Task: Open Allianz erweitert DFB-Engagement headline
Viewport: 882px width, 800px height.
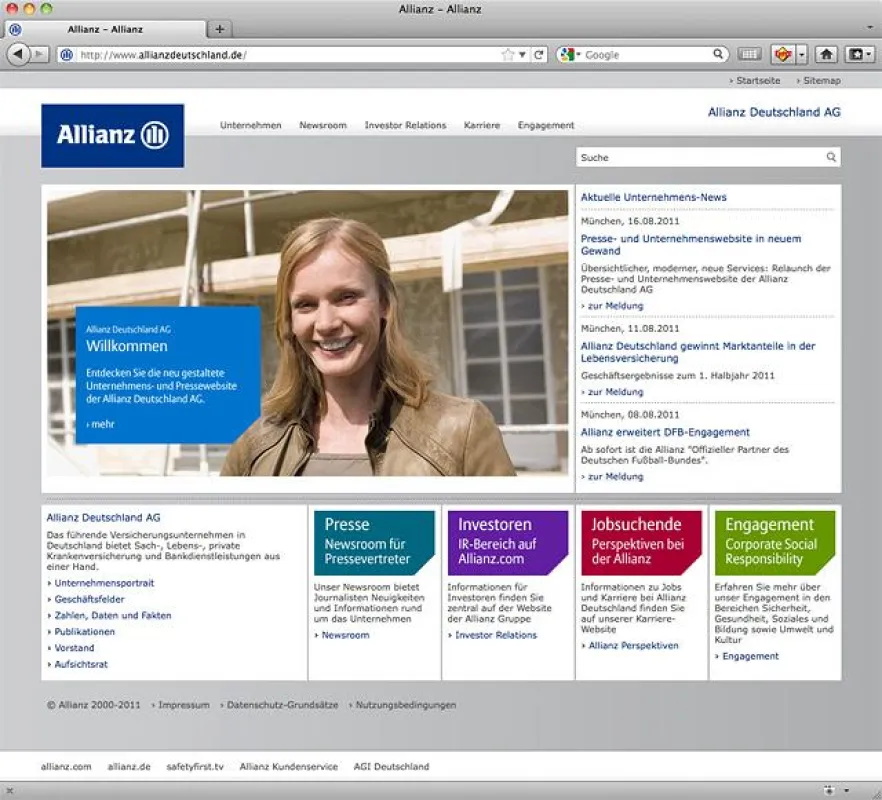Action: pyautogui.click(x=665, y=432)
